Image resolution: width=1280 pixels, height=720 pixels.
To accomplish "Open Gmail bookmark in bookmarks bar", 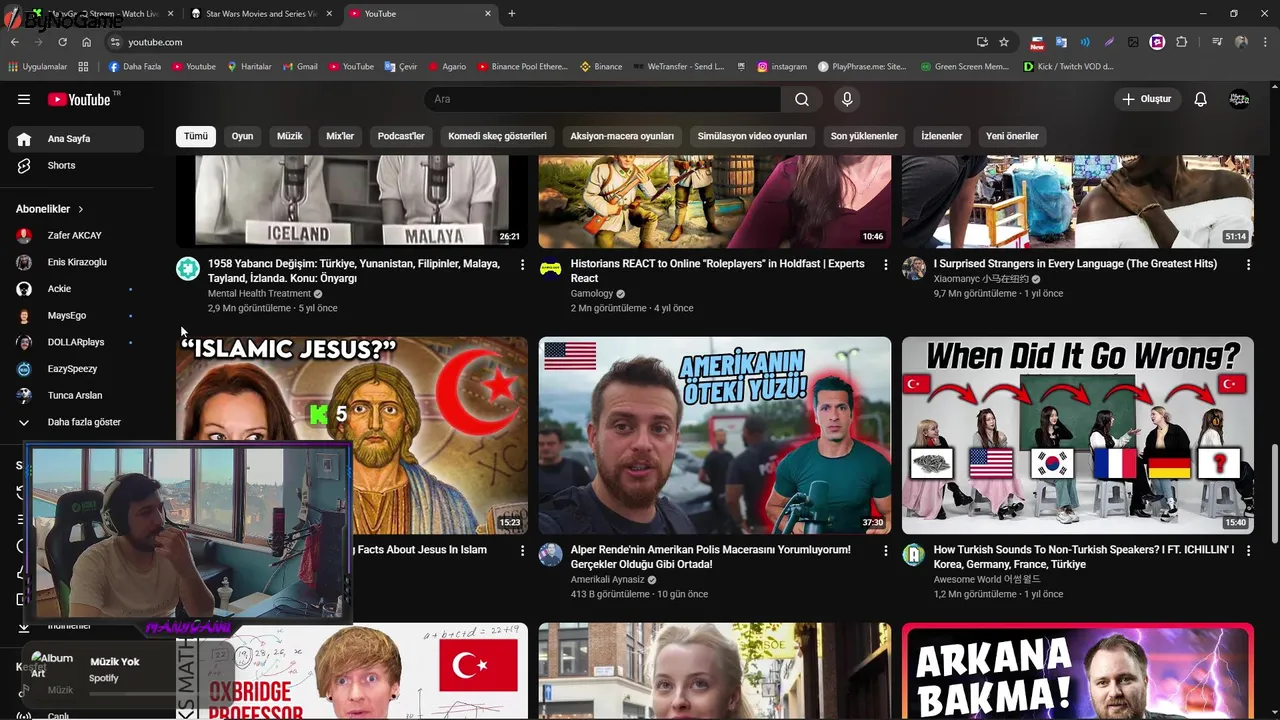I will click(299, 67).
